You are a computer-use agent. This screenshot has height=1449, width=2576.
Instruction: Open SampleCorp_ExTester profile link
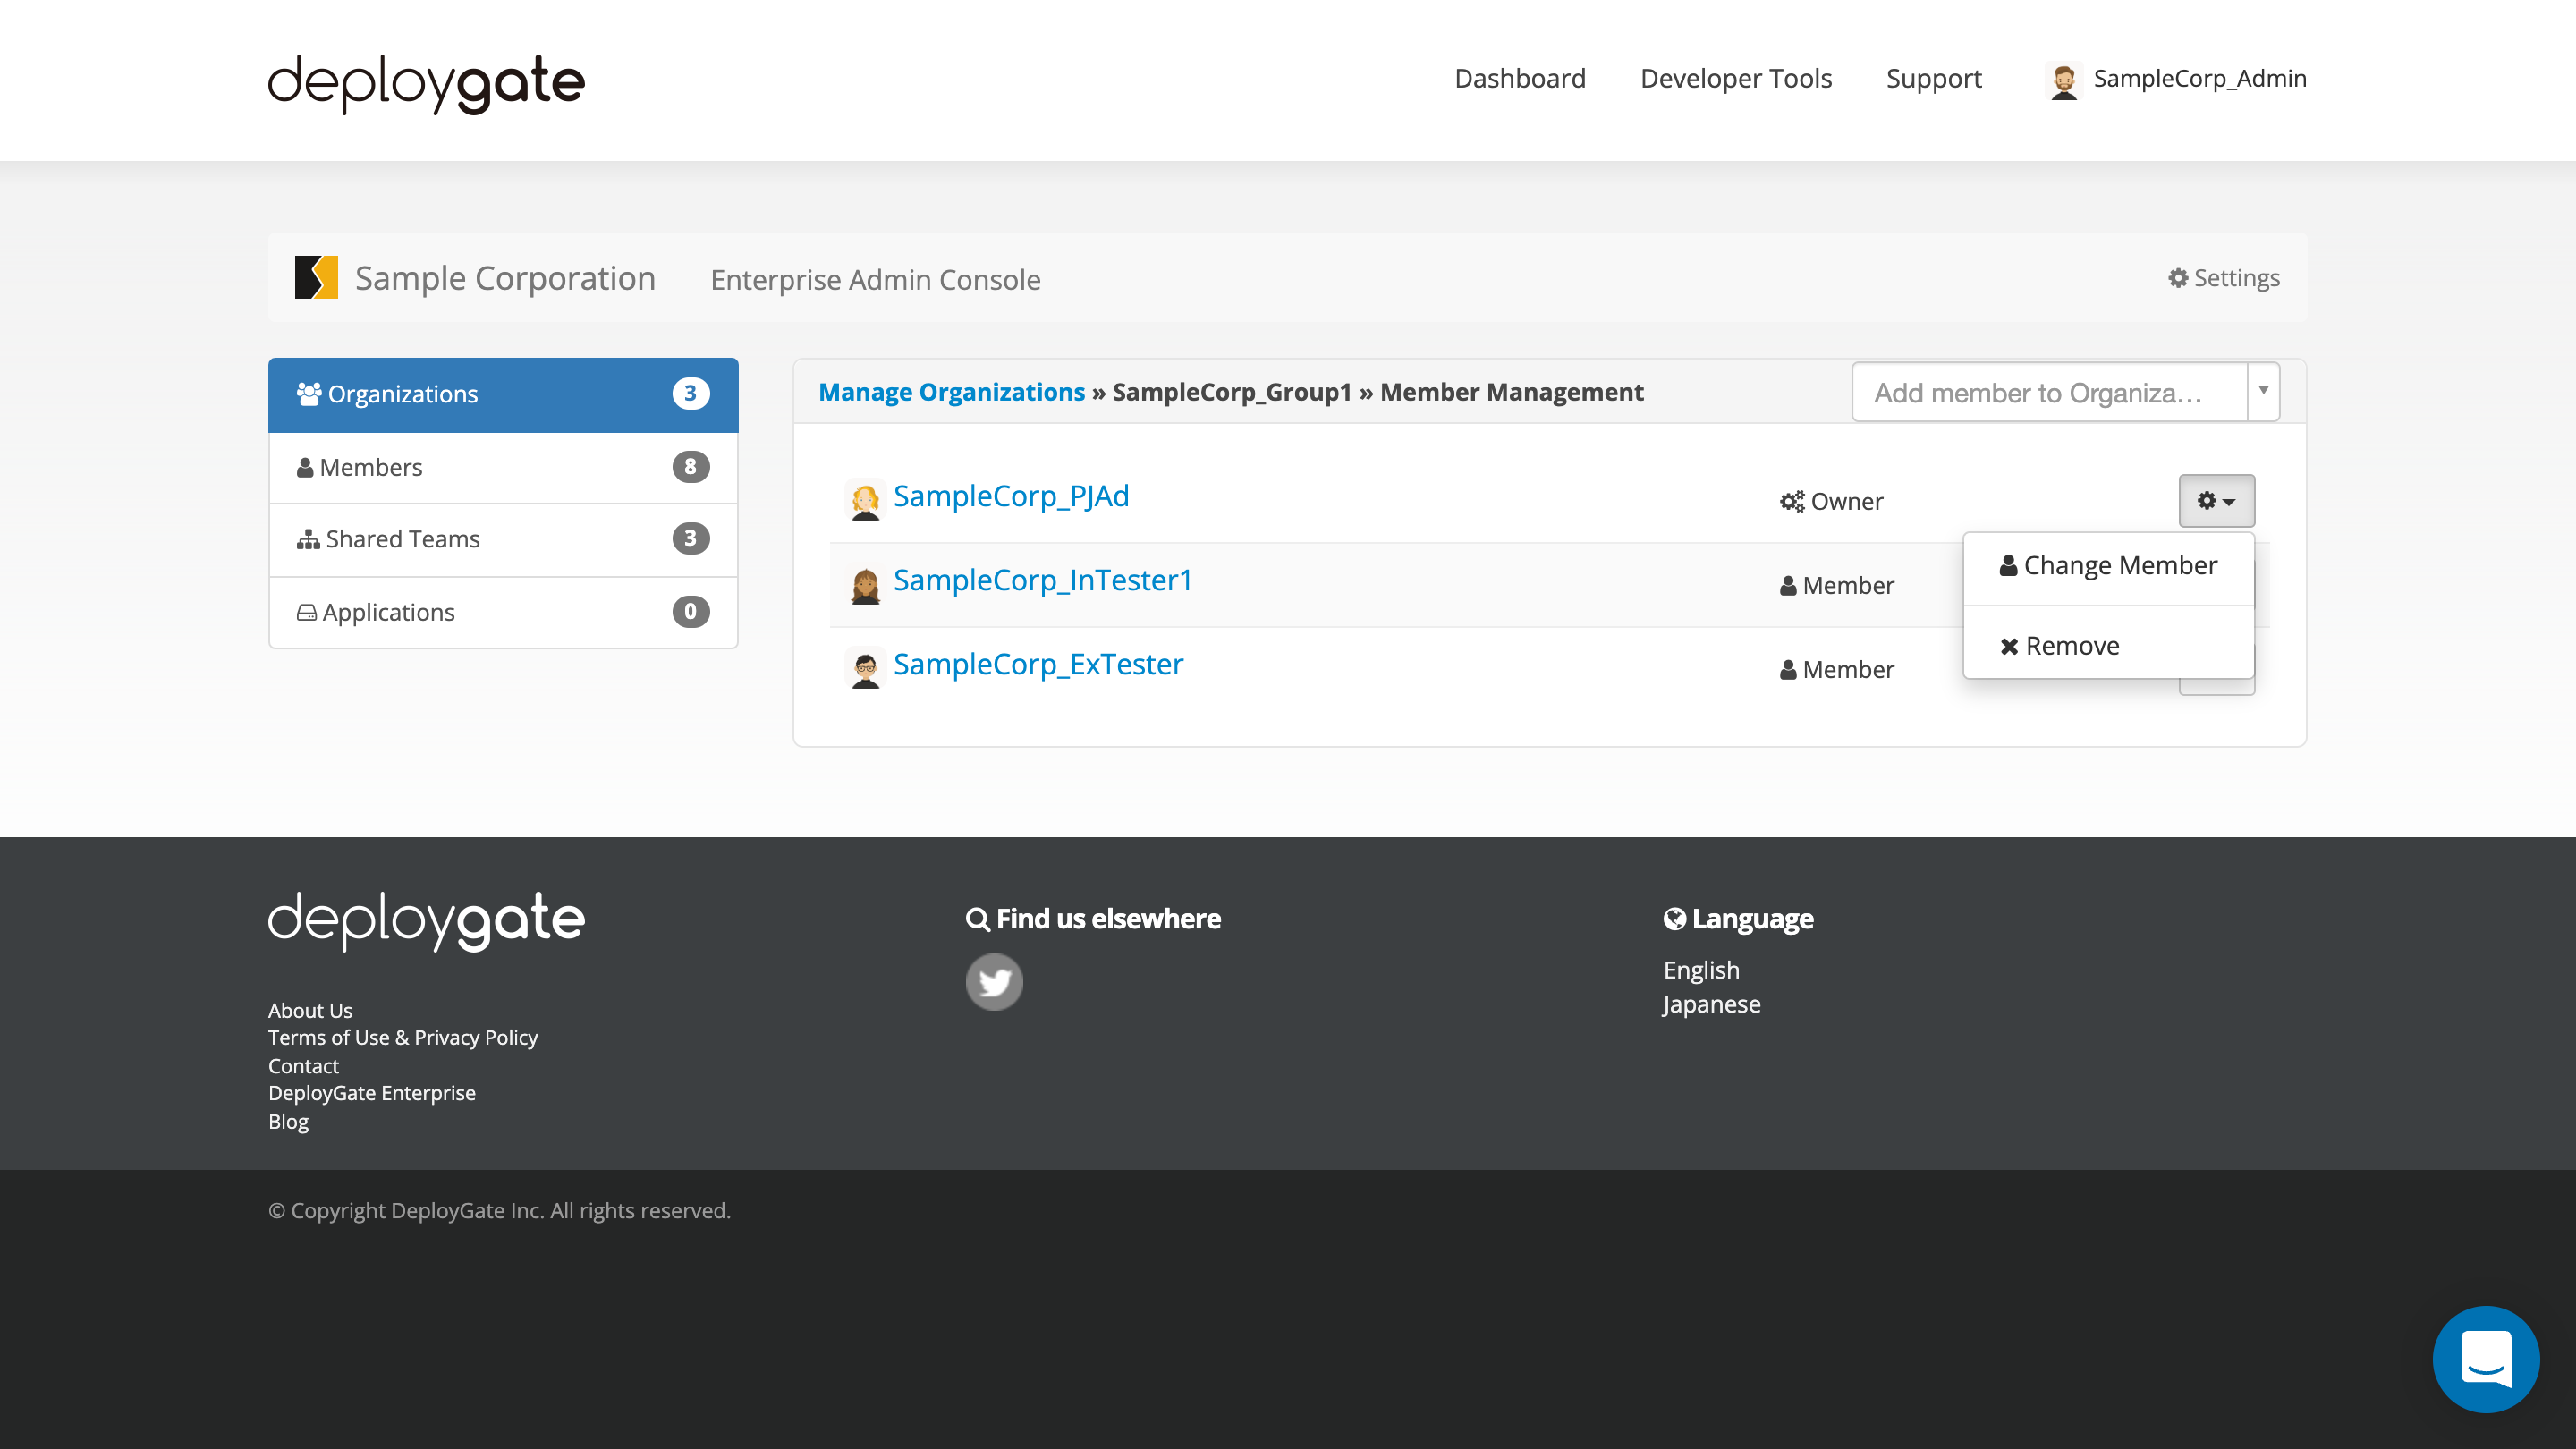click(1038, 664)
